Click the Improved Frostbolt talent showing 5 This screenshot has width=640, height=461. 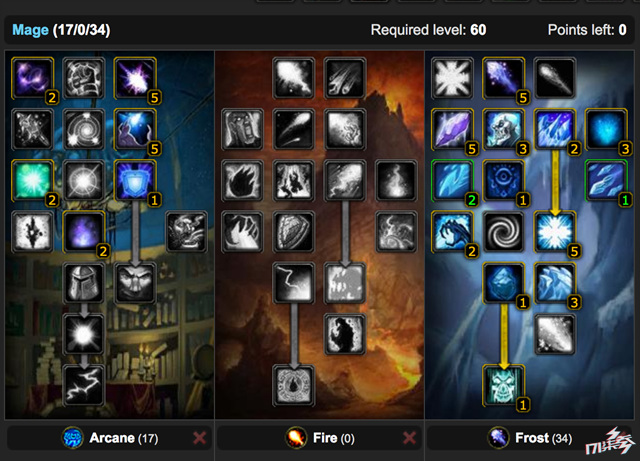point(503,78)
